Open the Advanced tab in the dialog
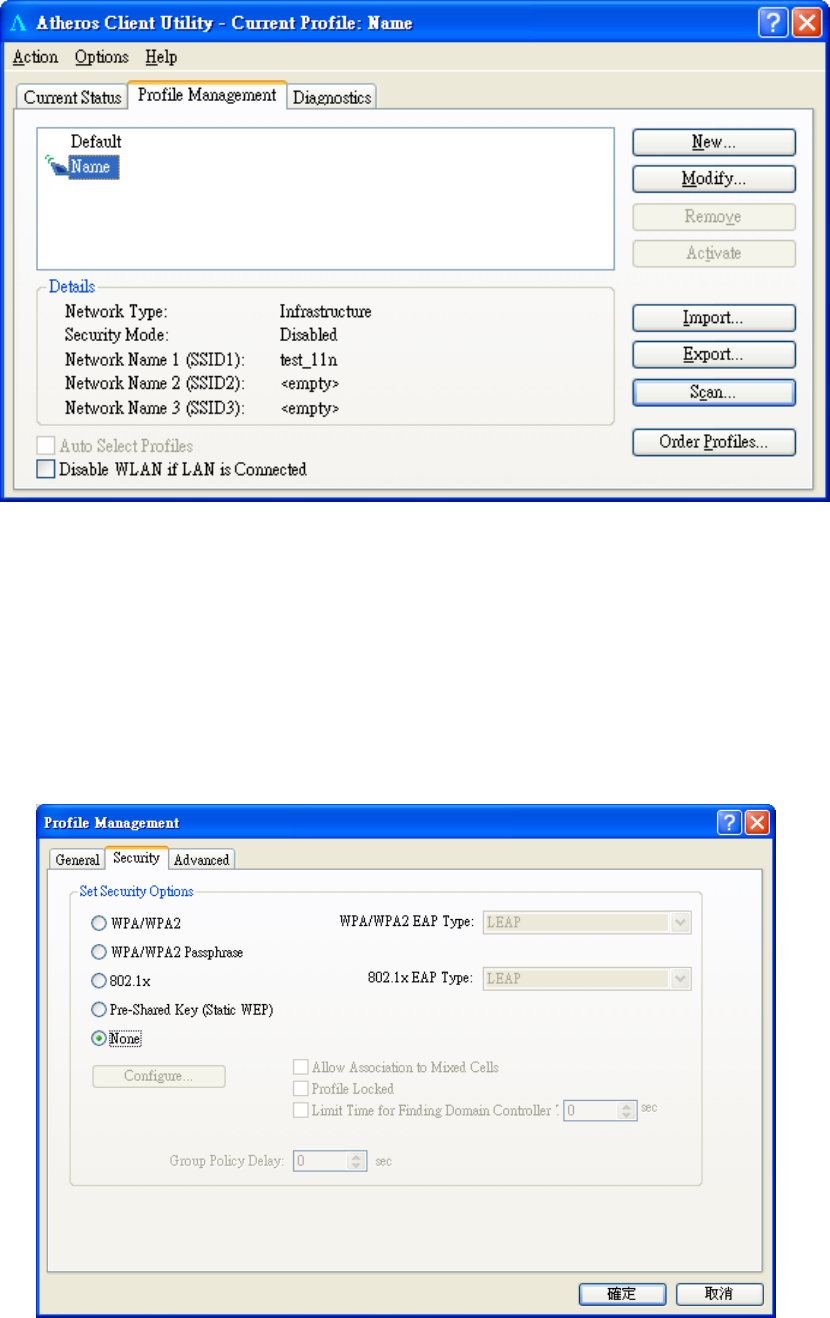 pyautogui.click(x=202, y=859)
